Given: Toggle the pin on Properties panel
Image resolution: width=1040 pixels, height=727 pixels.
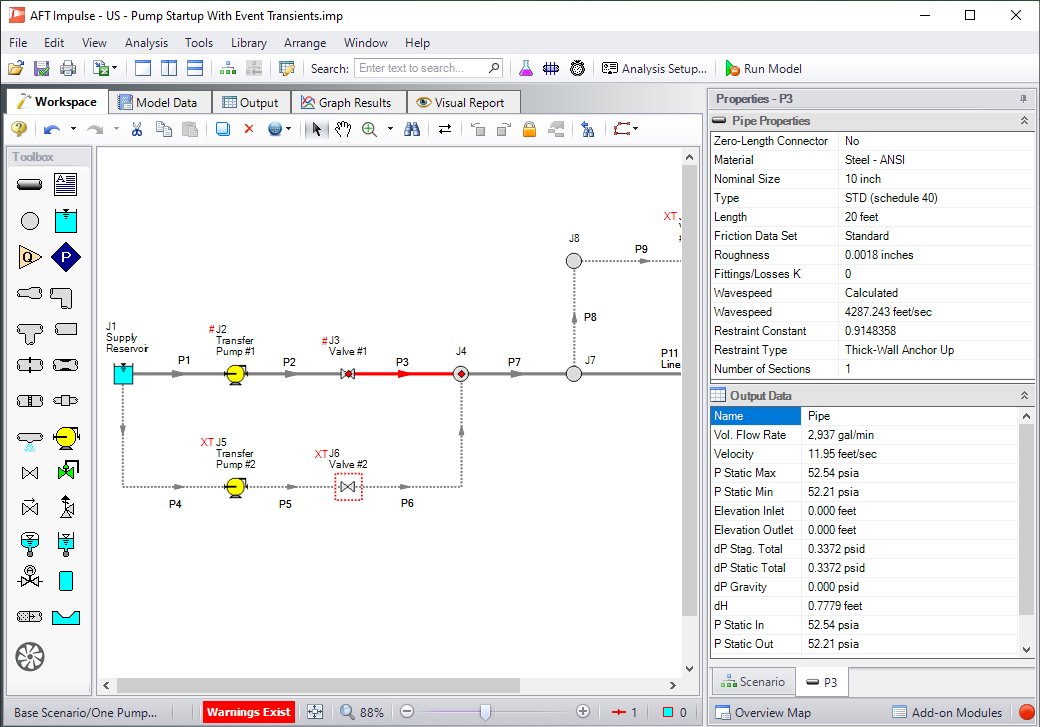Looking at the screenshot, I should tap(1023, 99).
